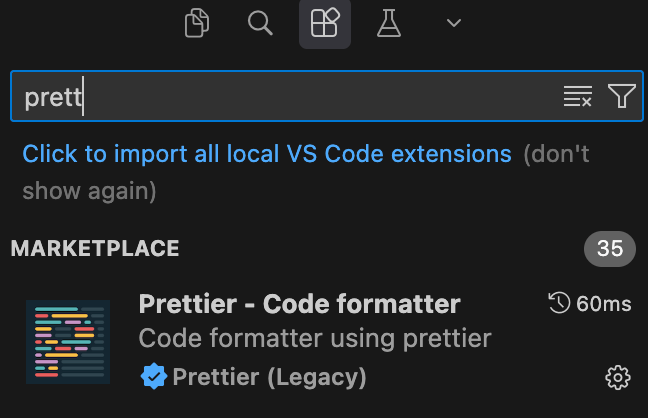Viewport: 648px width, 418px height.
Task: Click the Prettier extension logo thumbnail
Action: [x=68, y=342]
